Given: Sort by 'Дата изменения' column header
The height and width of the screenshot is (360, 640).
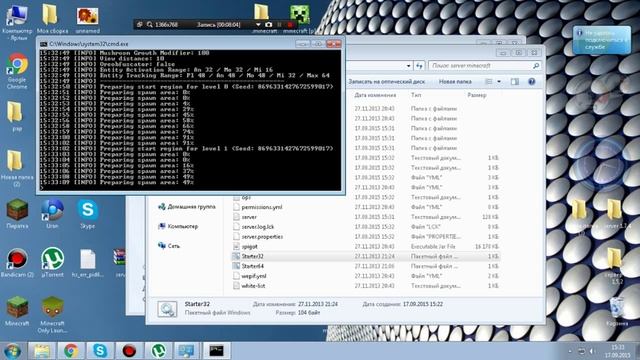Looking at the screenshot, I should [x=375, y=95].
